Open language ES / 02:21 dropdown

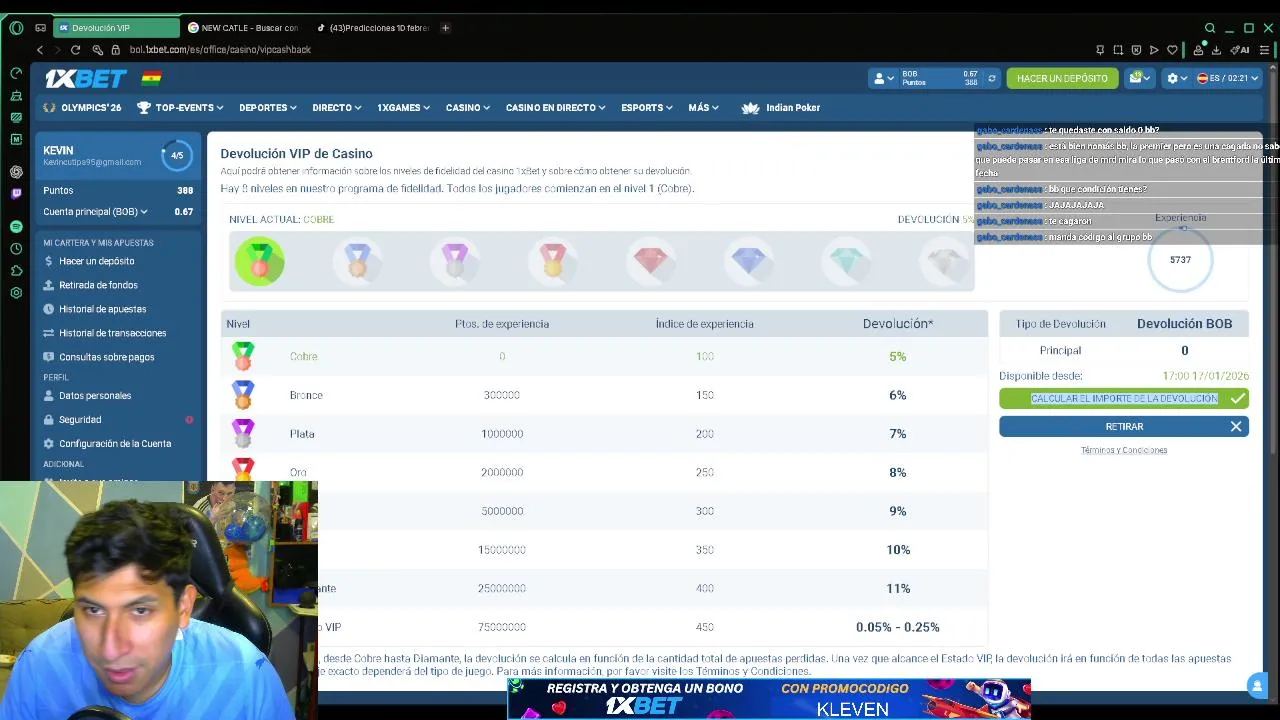click(1227, 78)
